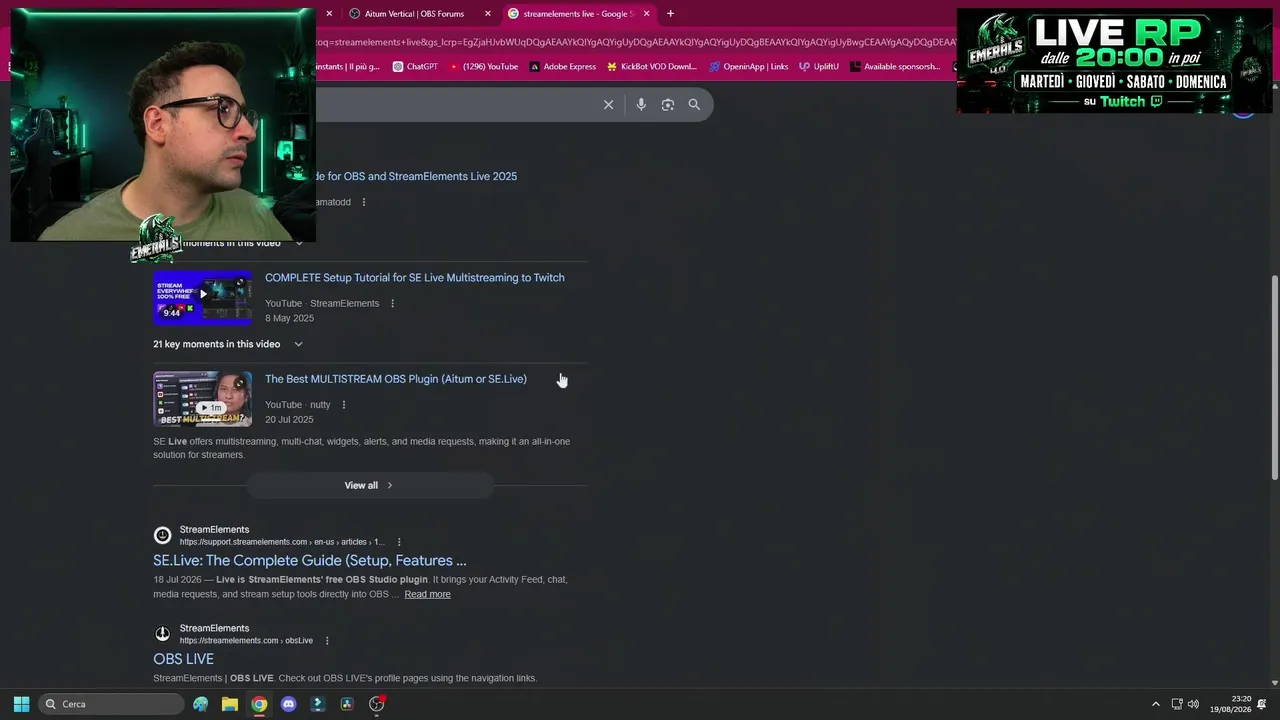Image resolution: width=1280 pixels, height=720 pixels.
Task: Close the streamelements live Google tab
Action: point(647,14)
